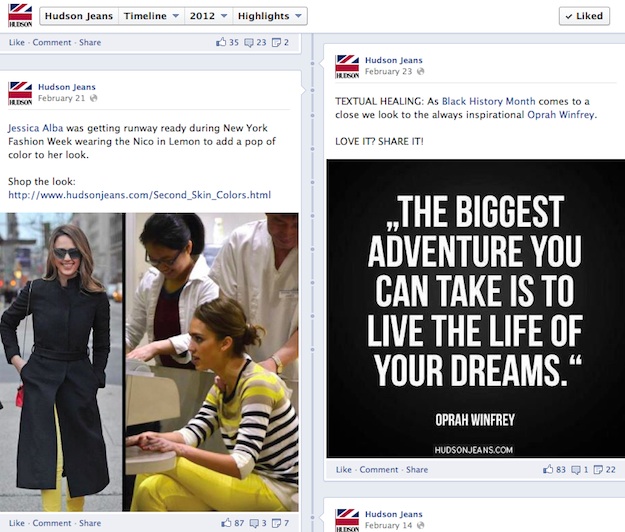
Task: Open Hudson Jeans avatar on February 21 post
Action: (20, 93)
